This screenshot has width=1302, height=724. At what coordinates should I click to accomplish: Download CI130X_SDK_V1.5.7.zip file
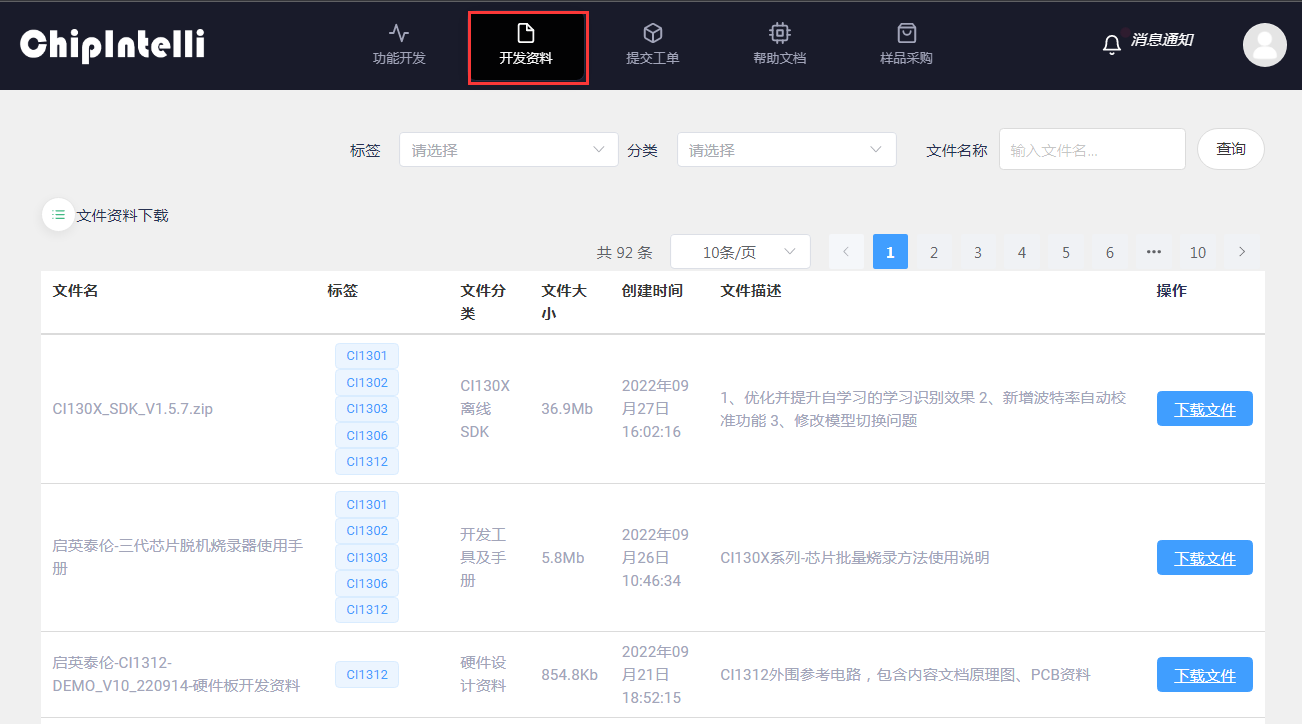1204,409
